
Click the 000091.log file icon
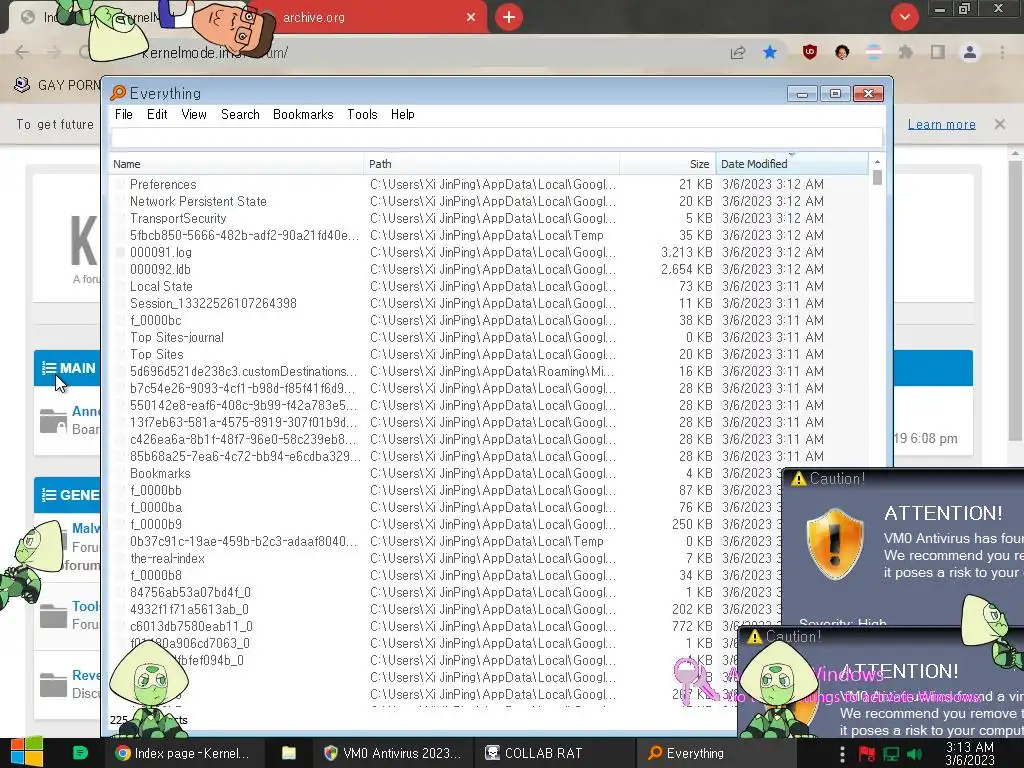120,252
